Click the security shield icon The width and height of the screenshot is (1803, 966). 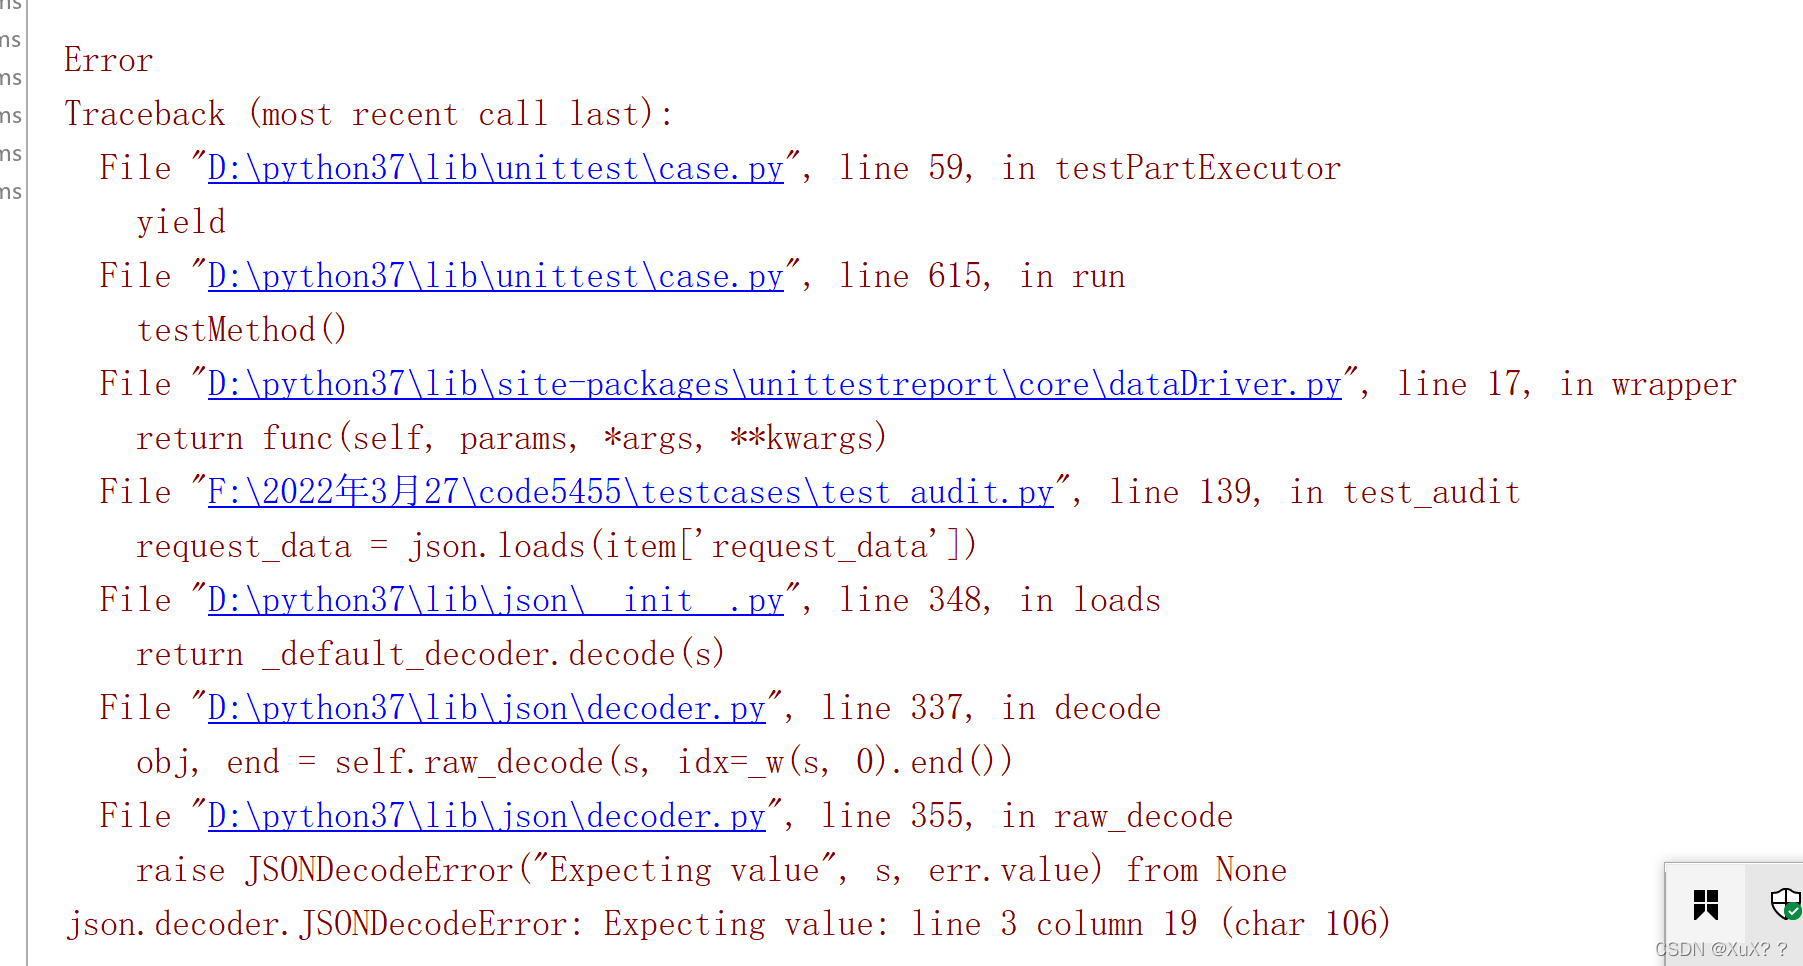(x=1785, y=904)
